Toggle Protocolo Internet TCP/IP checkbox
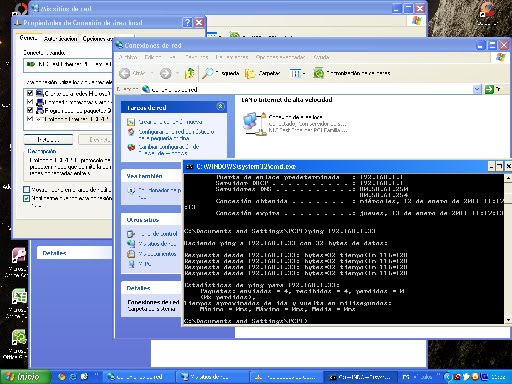The width and height of the screenshot is (512, 384). pyautogui.click(x=30, y=119)
